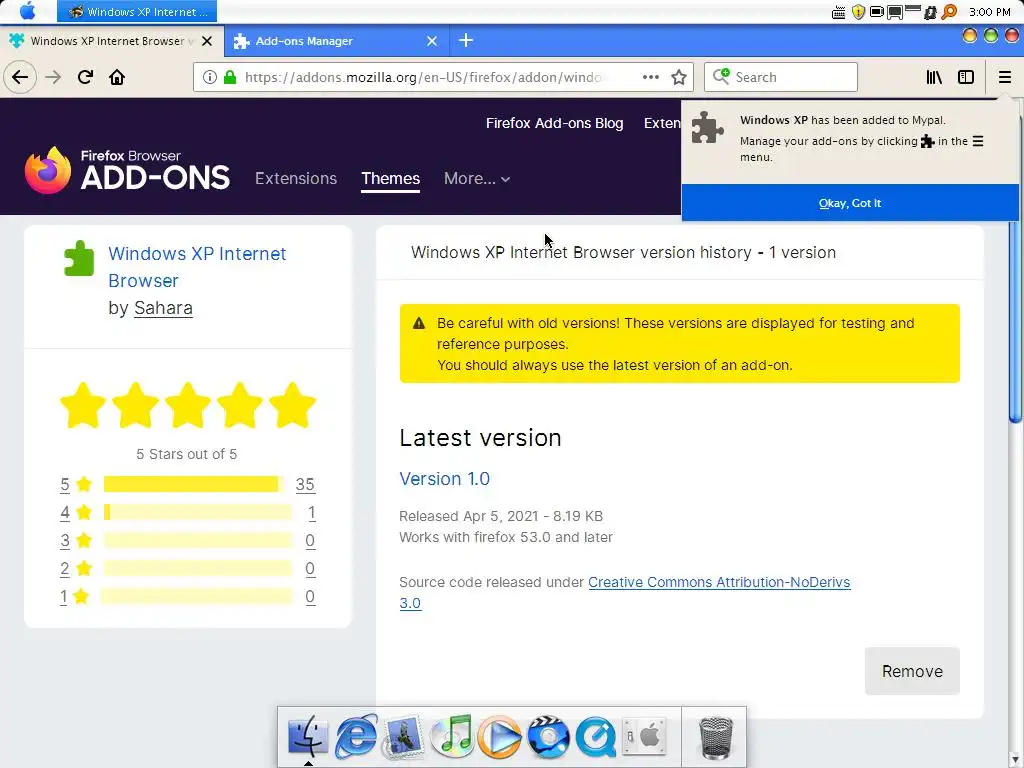Image resolution: width=1024 pixels, height=768 pixels.
Task: Click the '5 Stars out of 5' text
Action: pyautogui.click(x=186, y=454)
